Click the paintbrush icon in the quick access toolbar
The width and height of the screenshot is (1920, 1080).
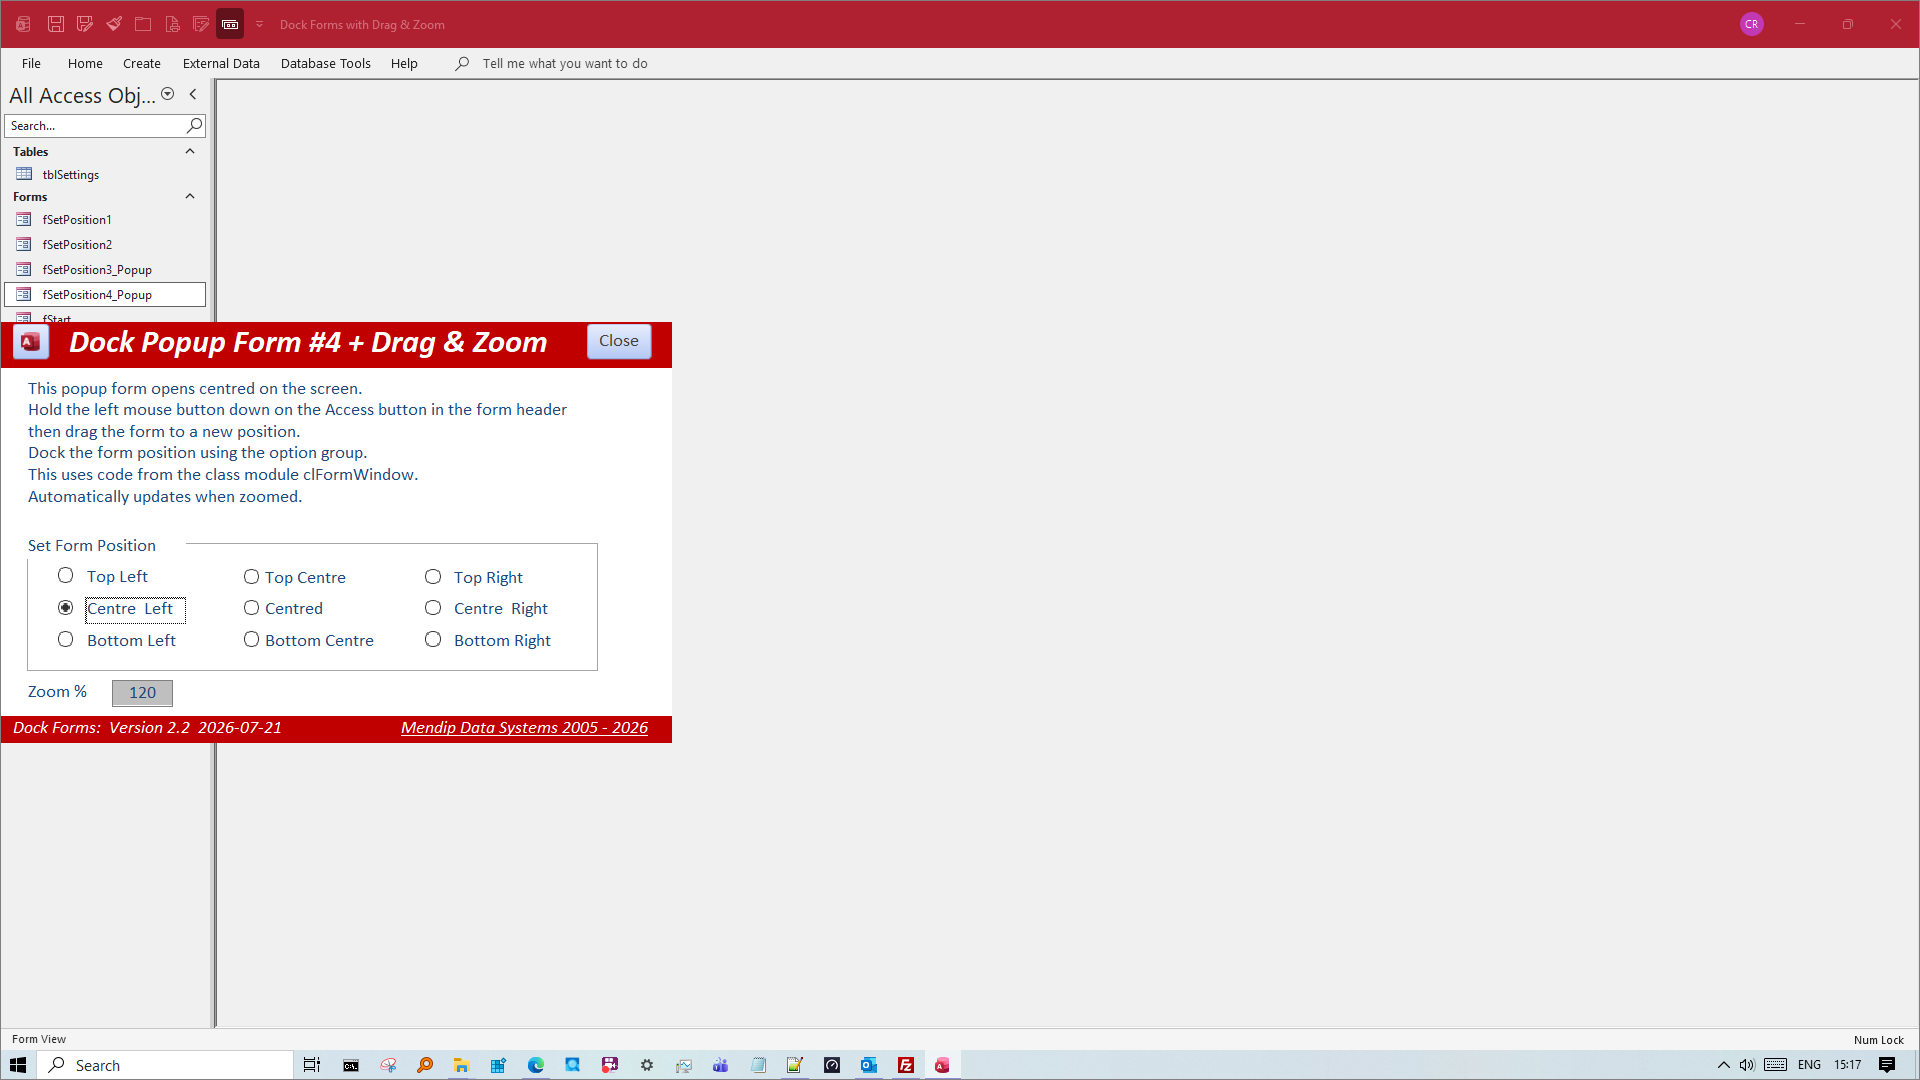(x=114, y=24)
